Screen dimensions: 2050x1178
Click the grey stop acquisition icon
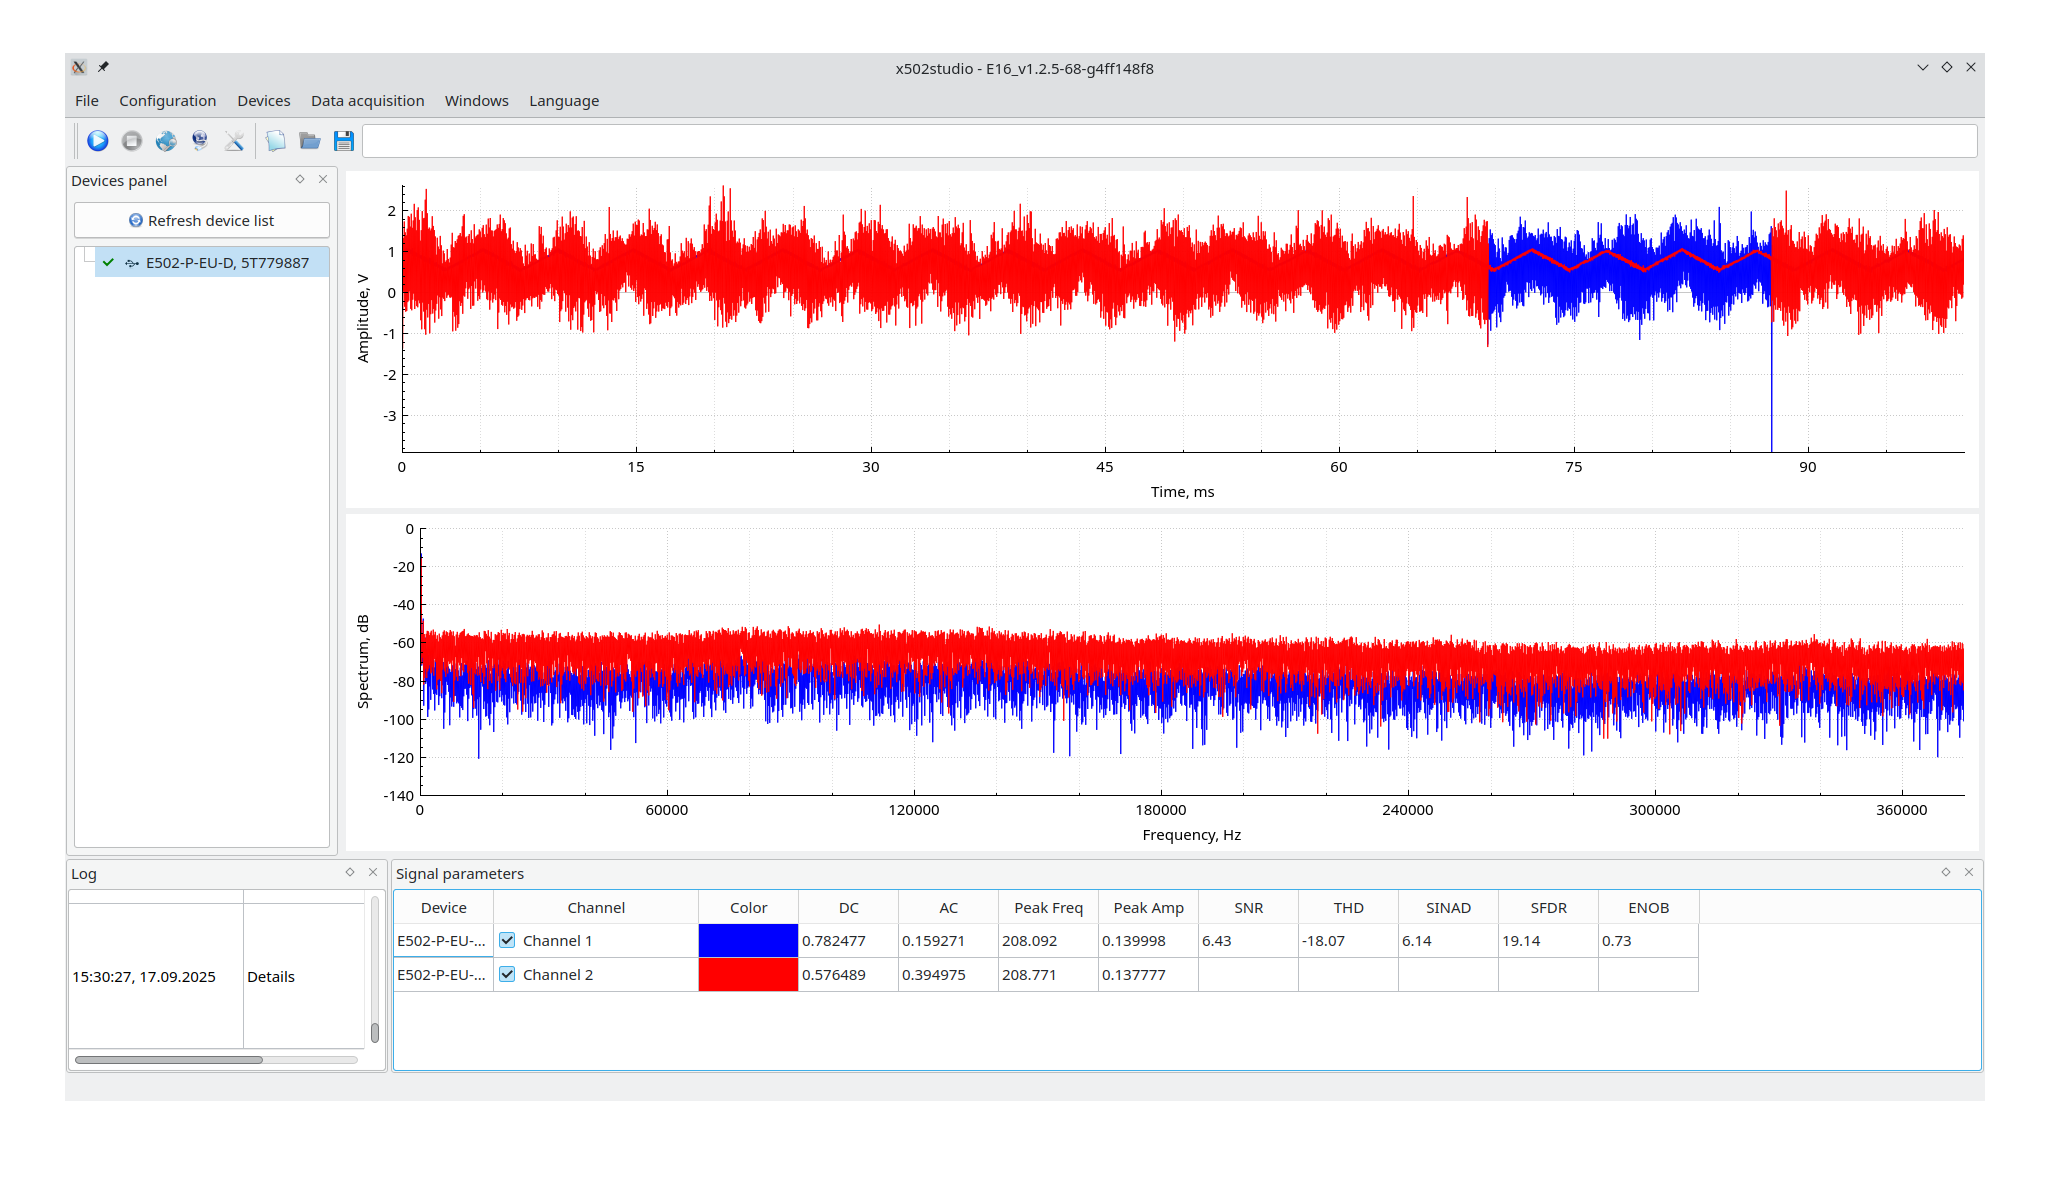point(132,141)
